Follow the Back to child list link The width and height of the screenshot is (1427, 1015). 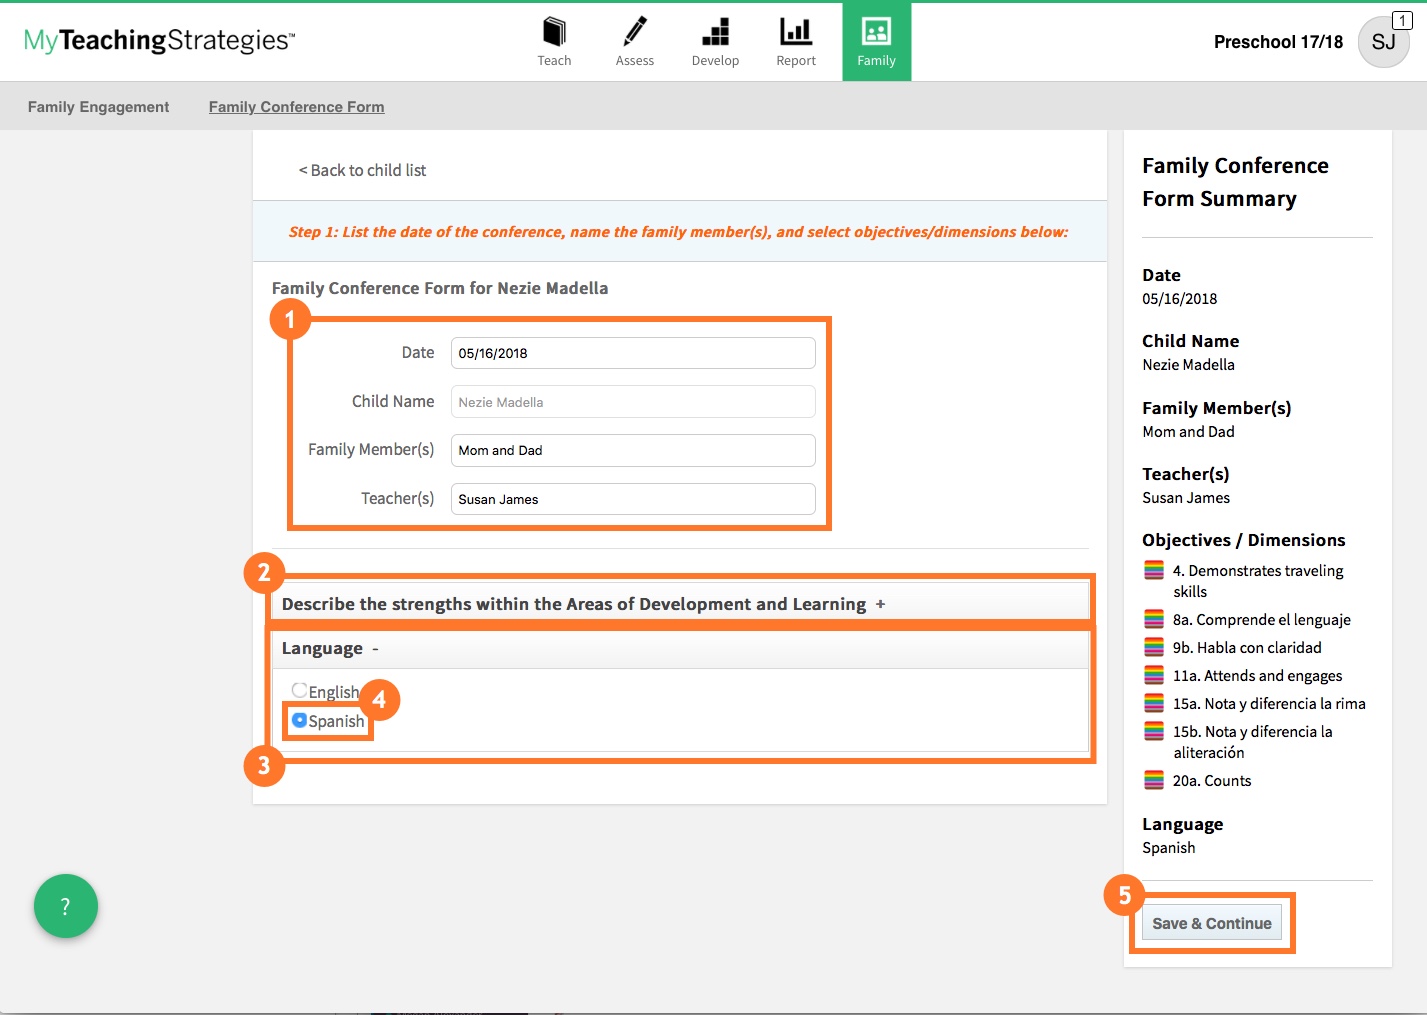[362, 170]
